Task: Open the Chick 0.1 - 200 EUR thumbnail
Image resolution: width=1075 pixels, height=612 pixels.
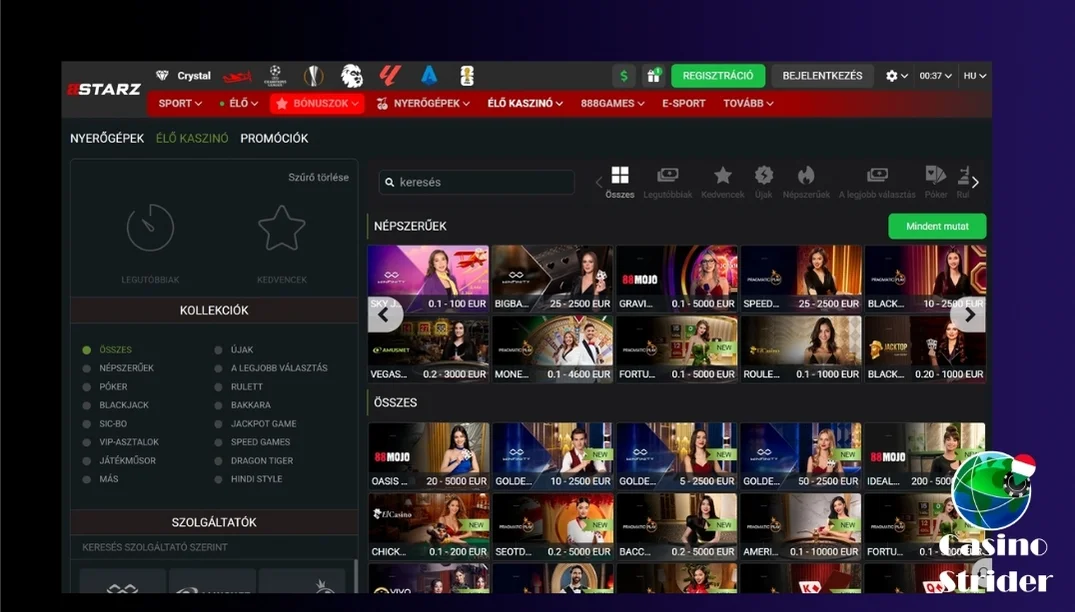Action: point(428,526)
